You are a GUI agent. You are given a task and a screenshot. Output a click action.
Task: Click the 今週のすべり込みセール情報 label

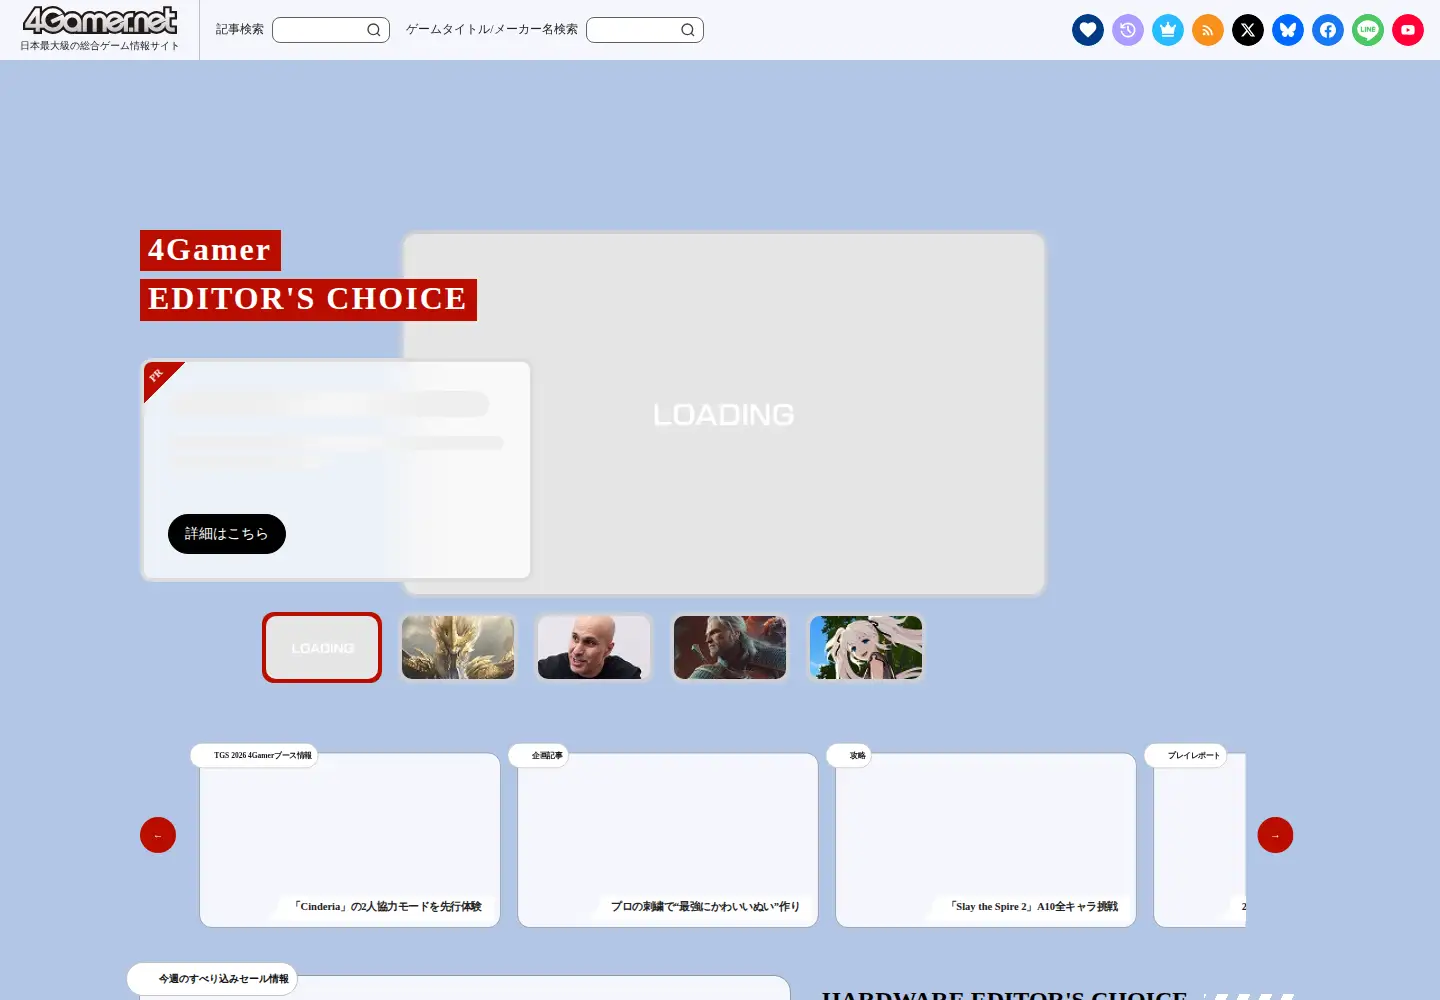[212, 979]
